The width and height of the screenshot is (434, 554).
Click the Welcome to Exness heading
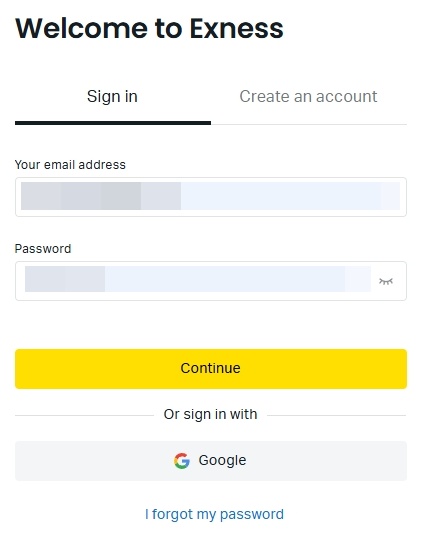pos(149,28)
